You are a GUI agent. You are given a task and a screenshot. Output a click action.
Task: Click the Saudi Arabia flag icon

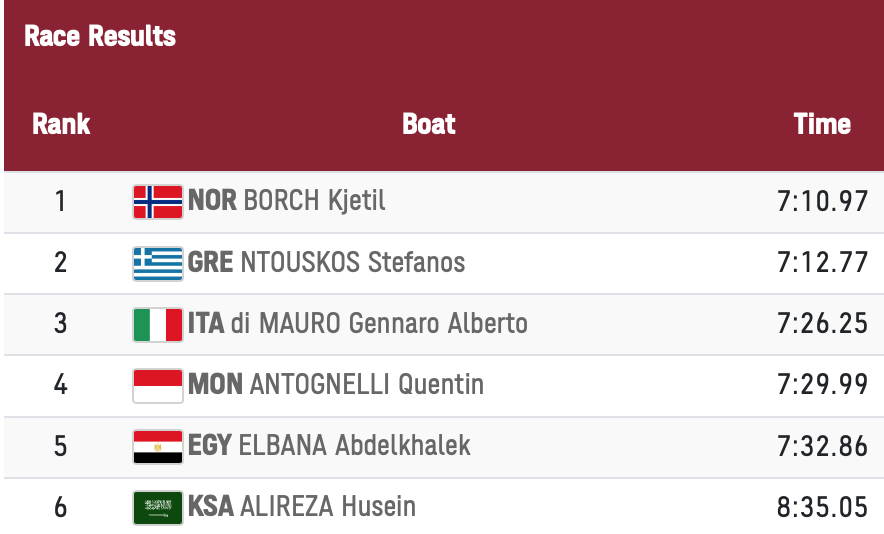pos(158,507)
